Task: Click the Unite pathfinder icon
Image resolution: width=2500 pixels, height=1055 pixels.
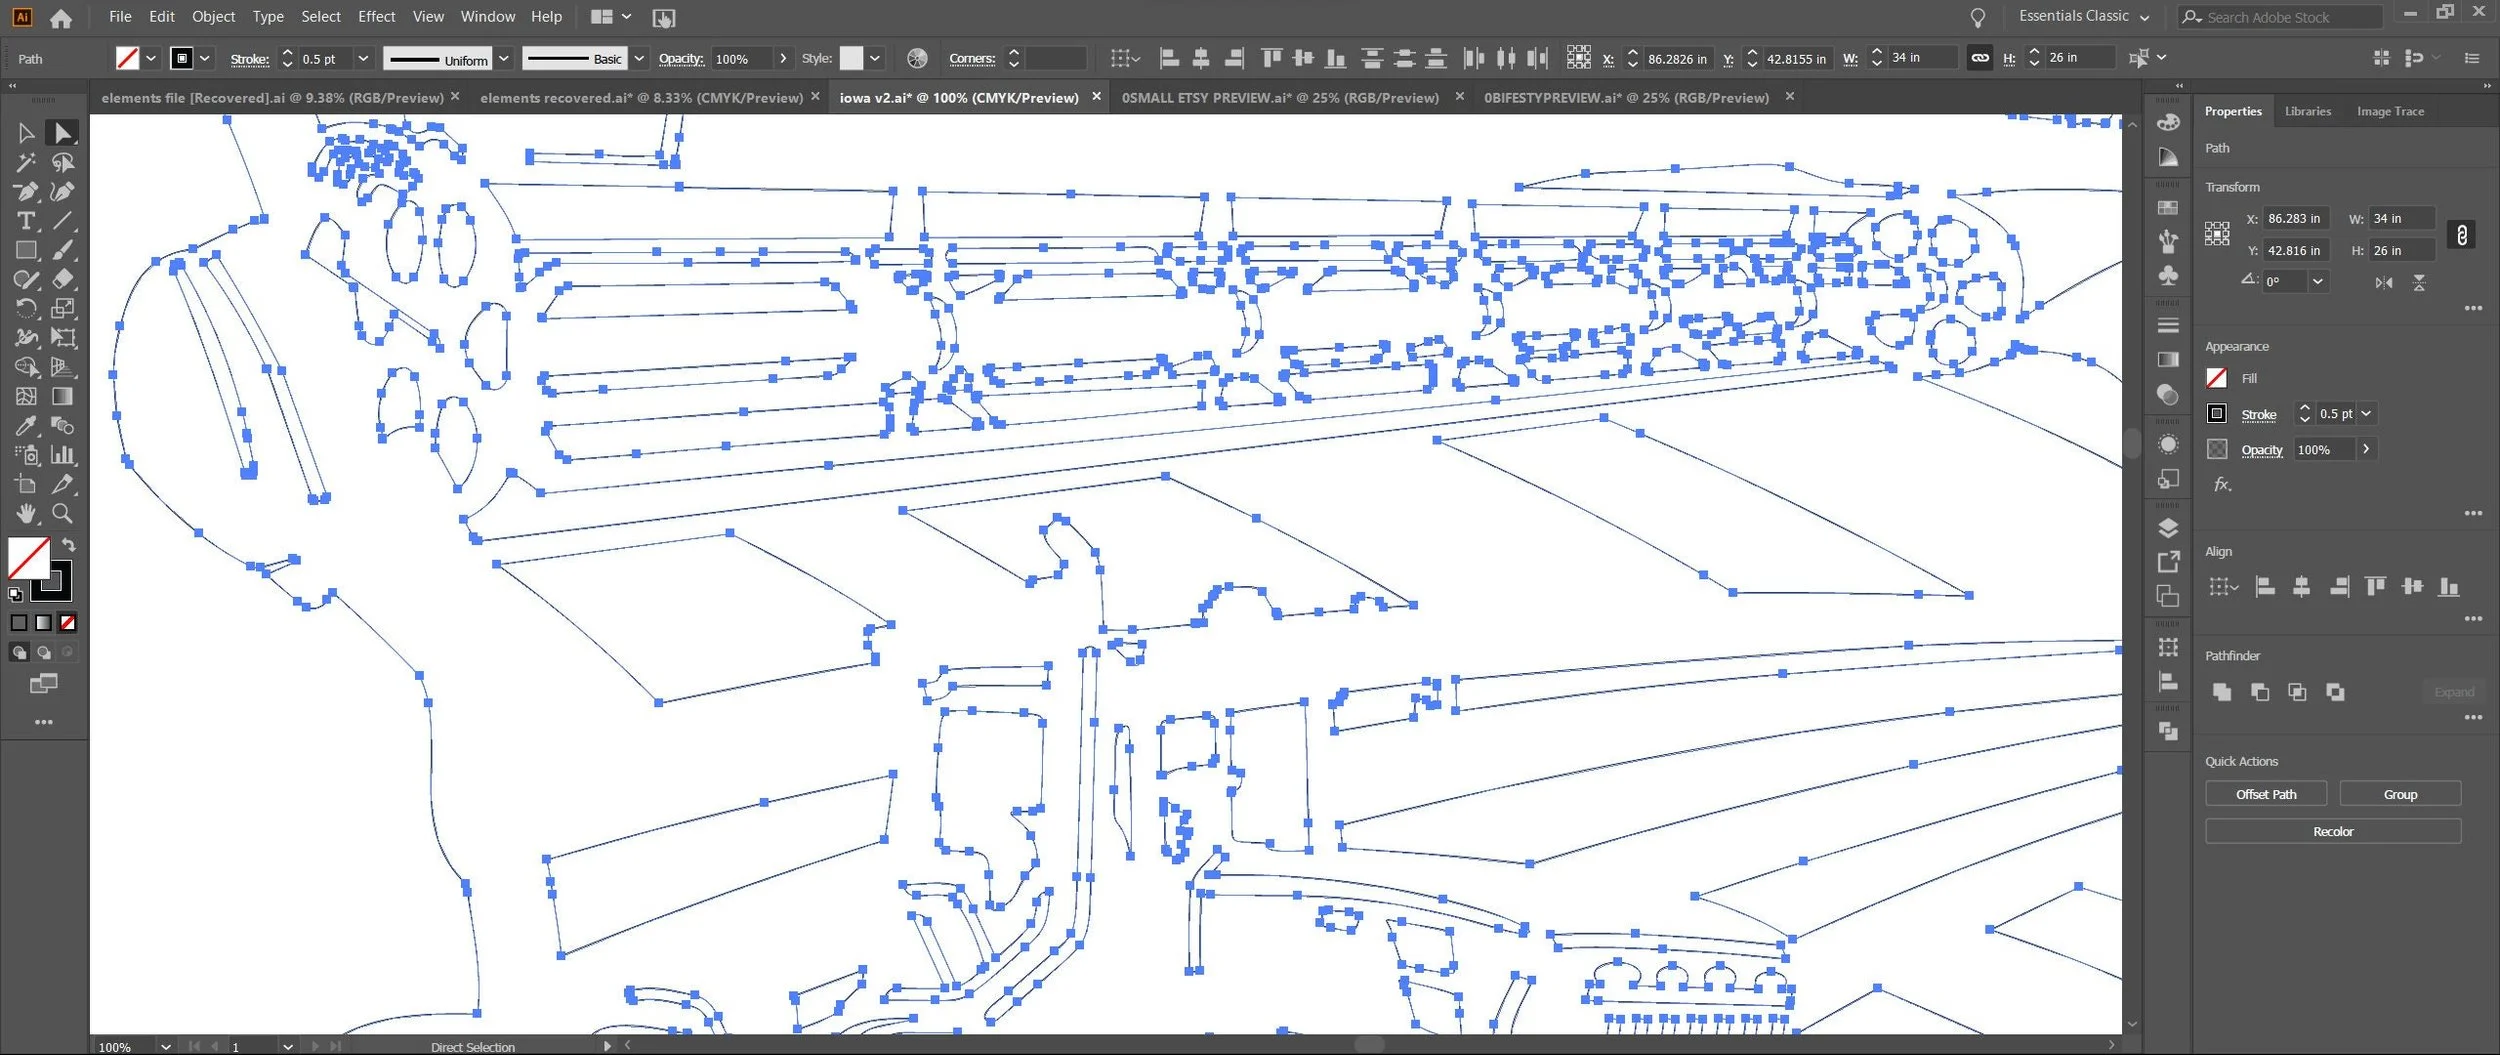Action: 2221,692
